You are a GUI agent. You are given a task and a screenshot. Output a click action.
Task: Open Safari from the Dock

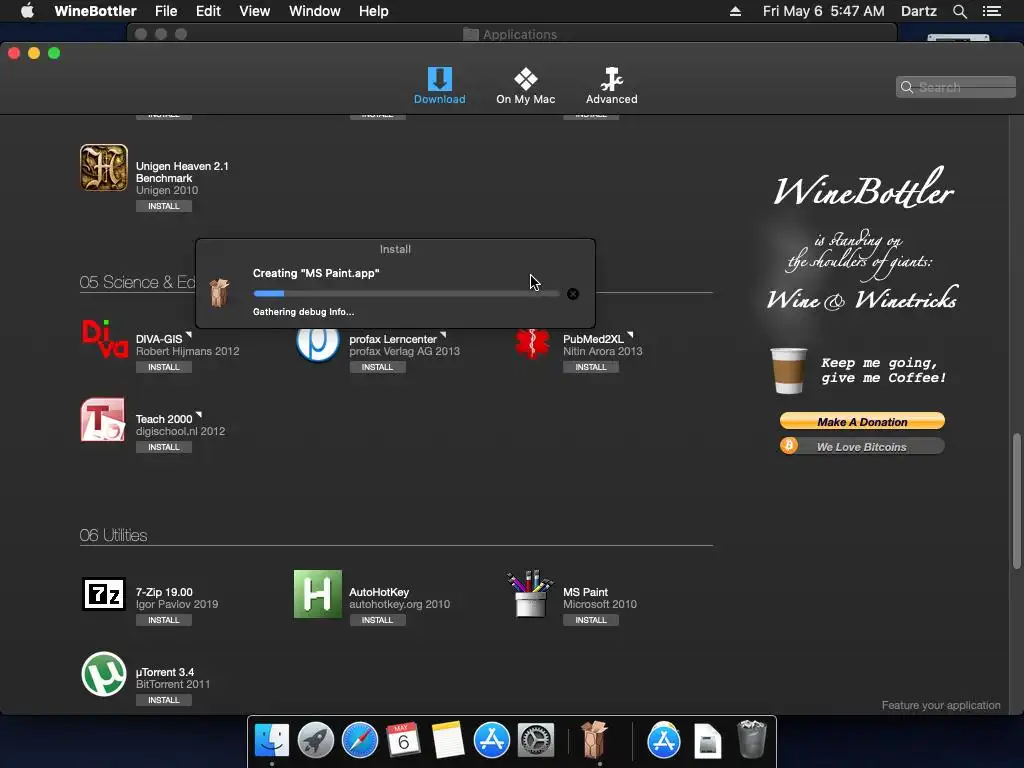[360, 741]
